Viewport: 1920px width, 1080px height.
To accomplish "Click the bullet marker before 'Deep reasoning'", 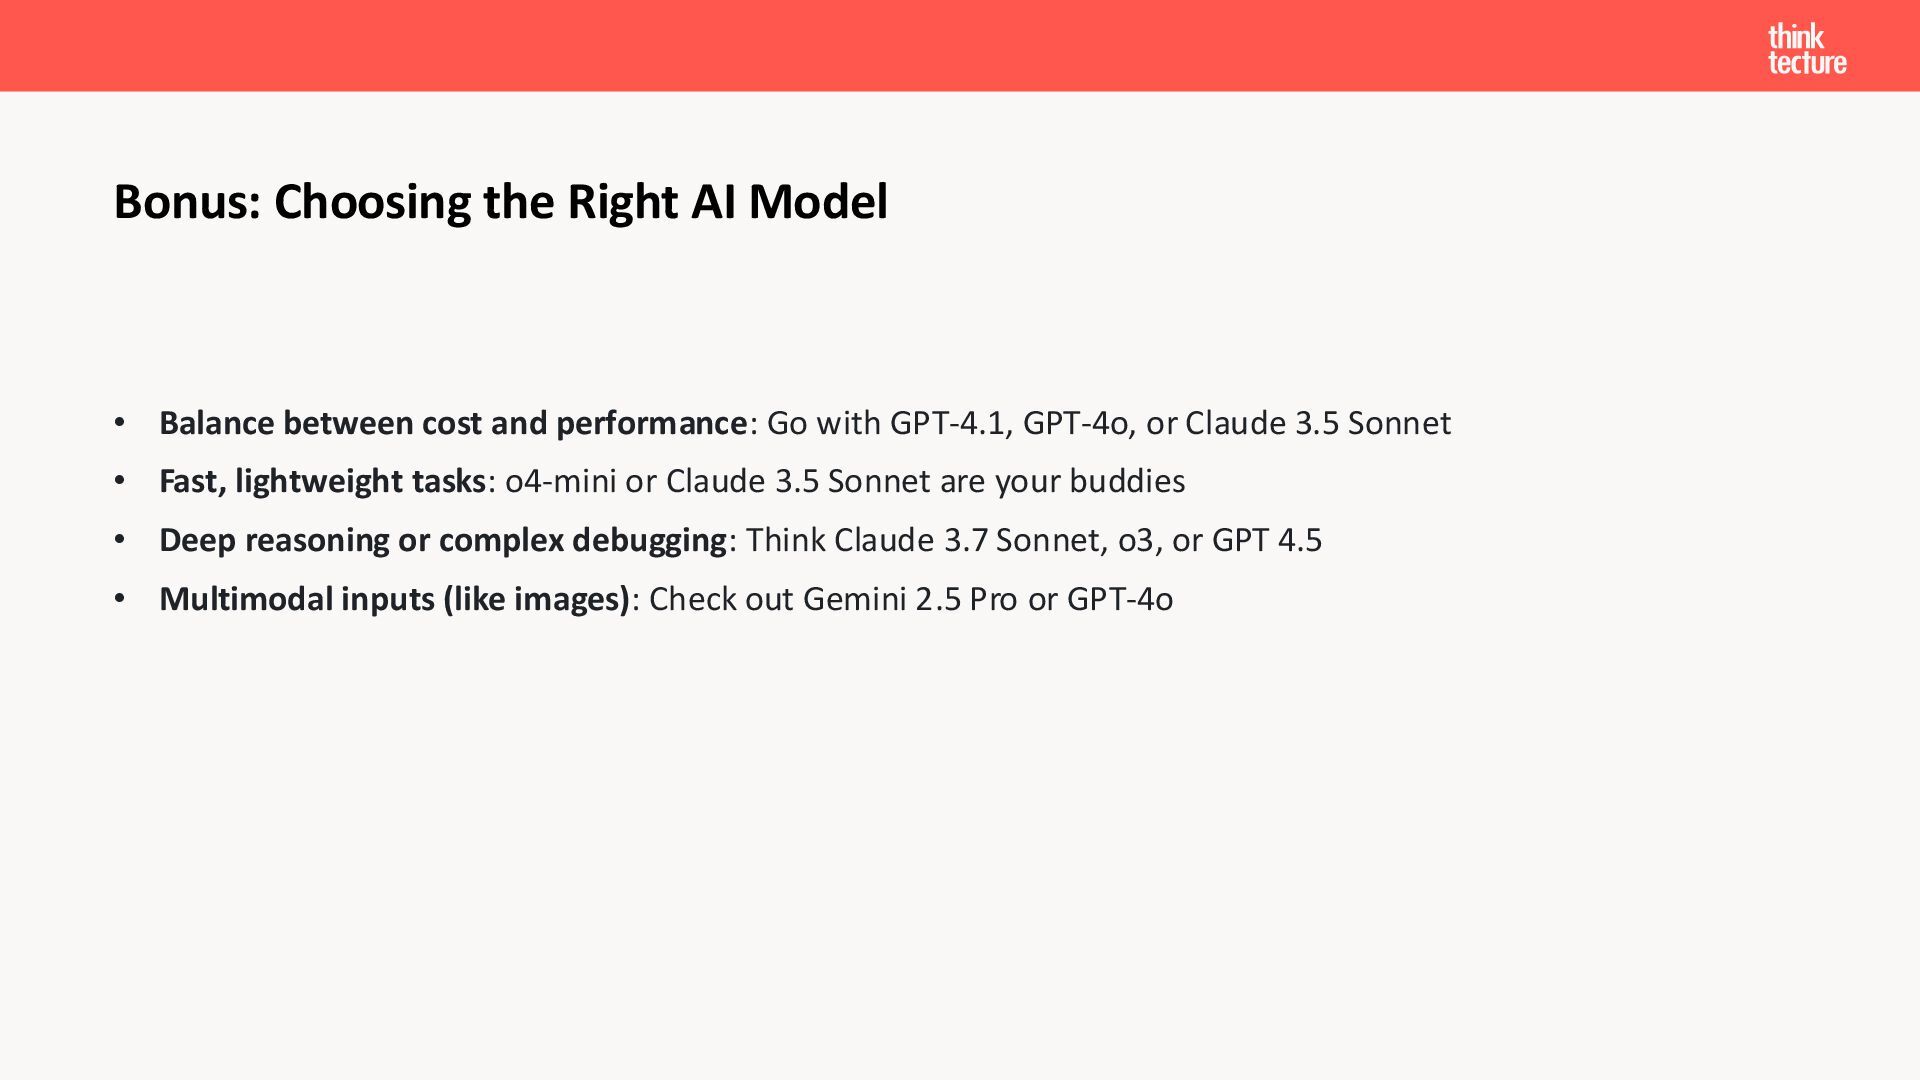I will point(120,540).
